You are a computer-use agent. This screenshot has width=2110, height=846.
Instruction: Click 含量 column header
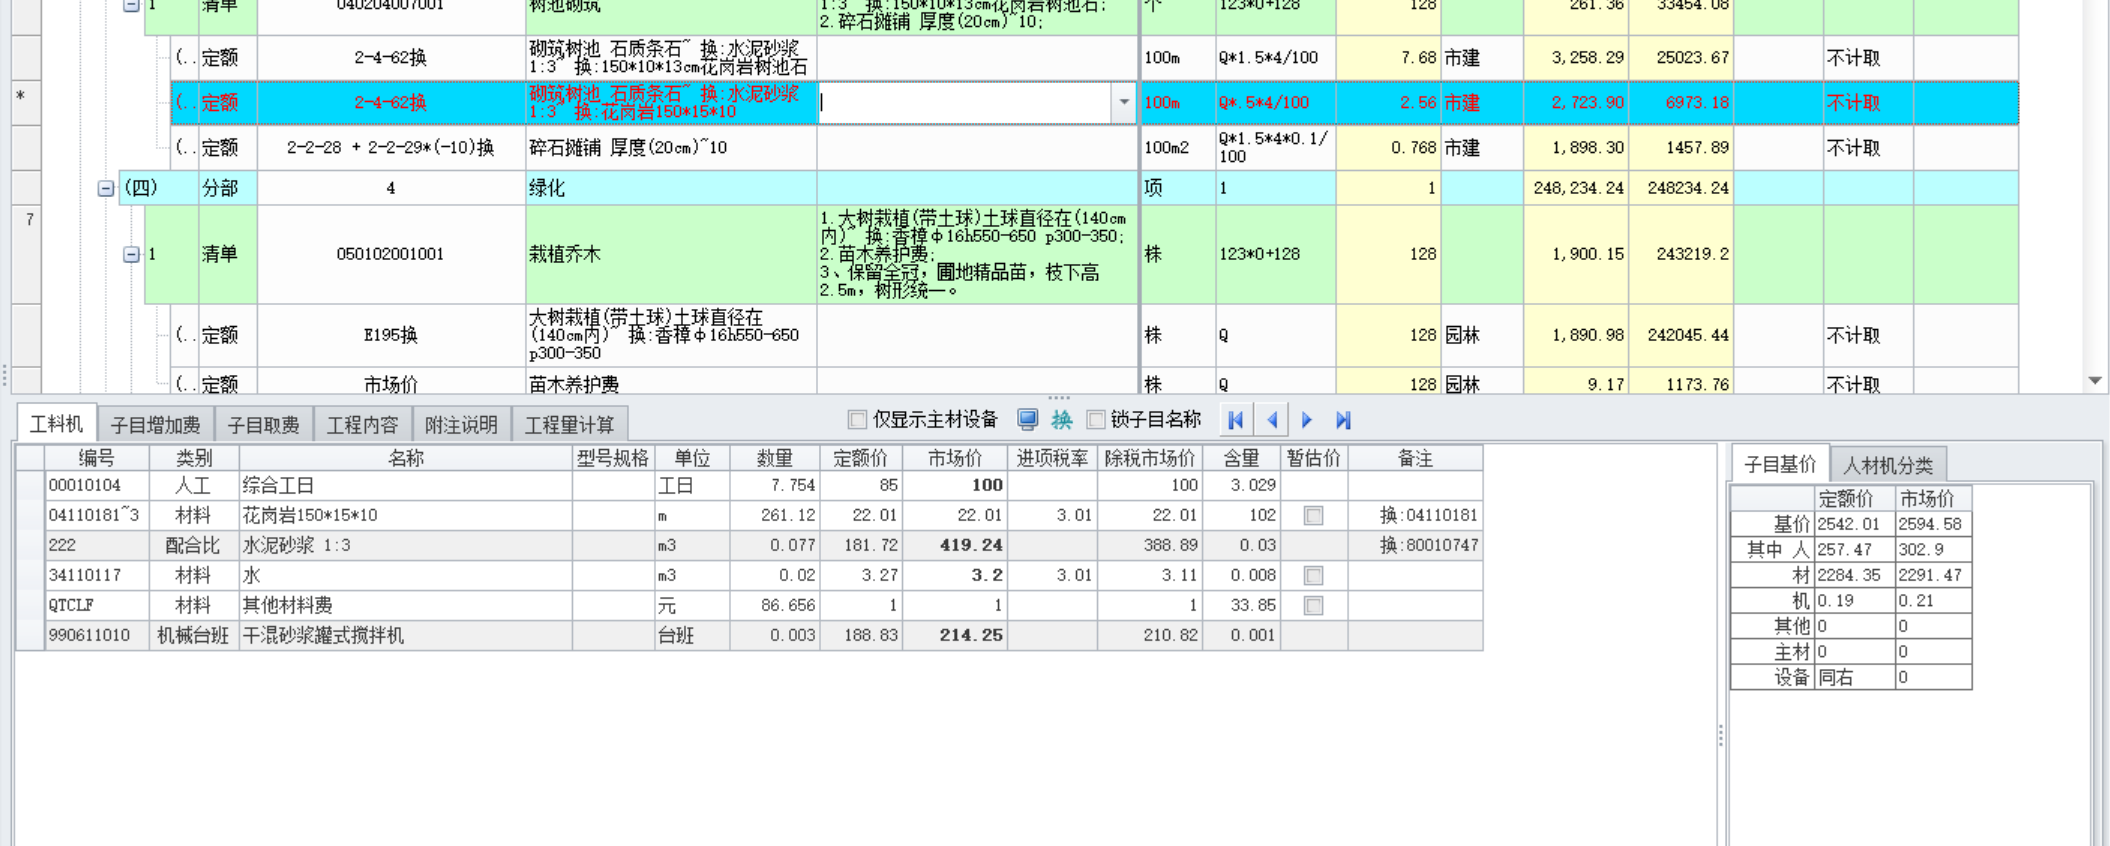(1241, 458)
